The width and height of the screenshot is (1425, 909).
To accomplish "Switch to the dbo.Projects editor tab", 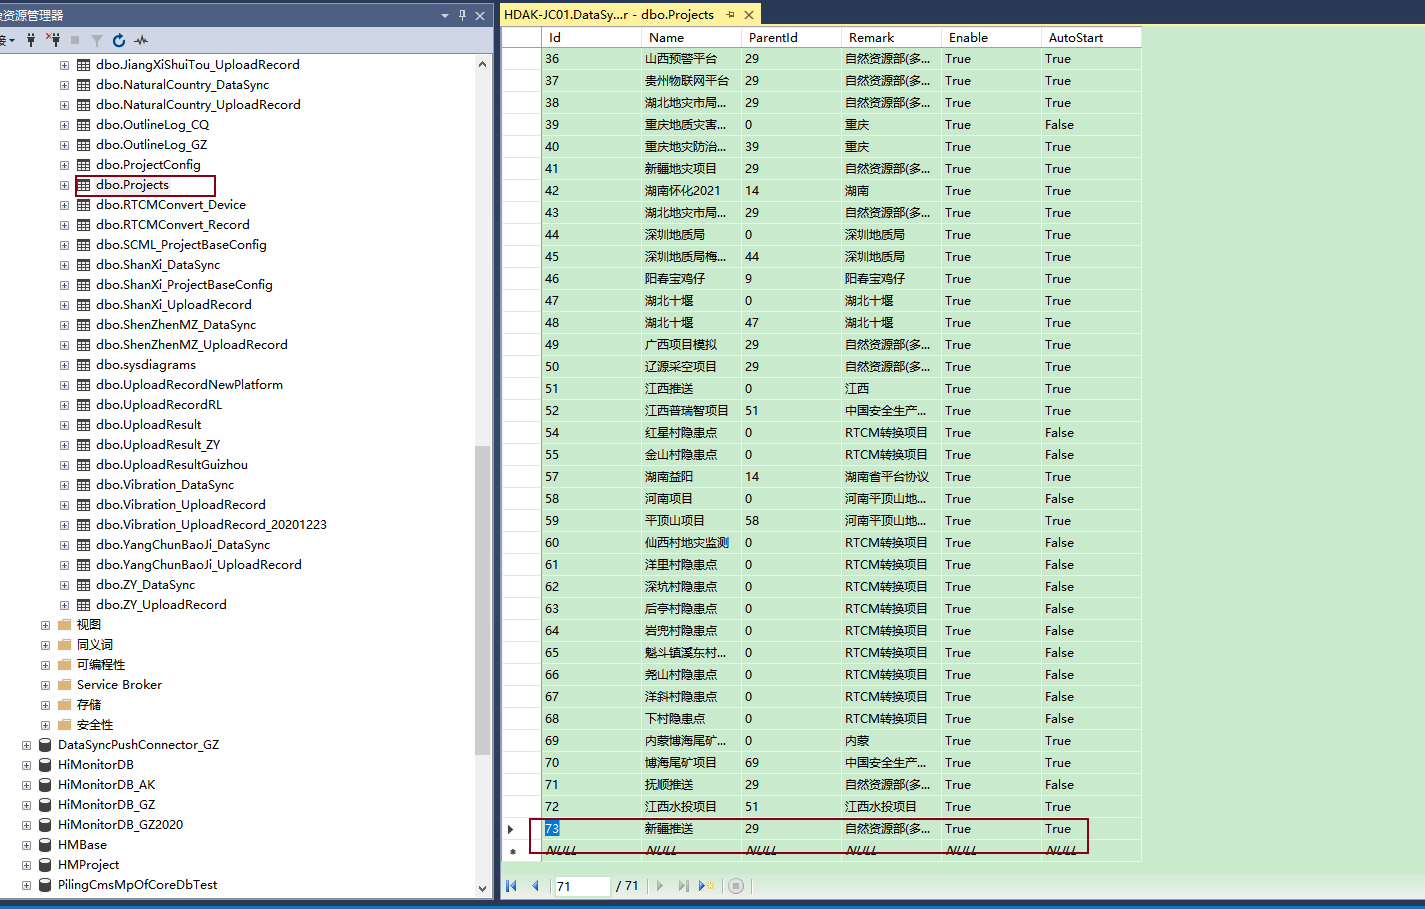I will click(608, 15).
